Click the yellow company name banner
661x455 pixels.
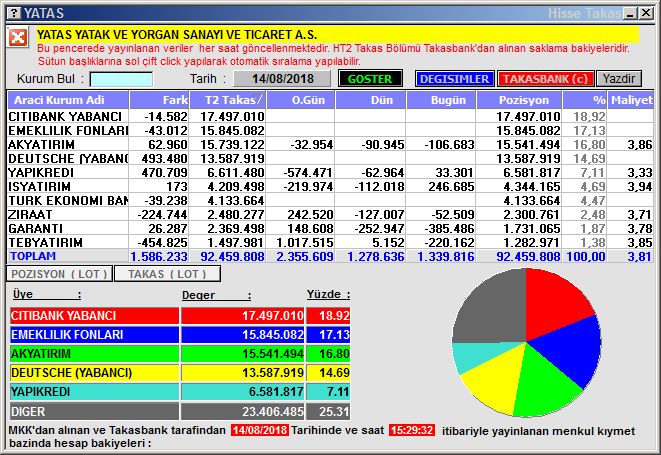pyautogui.click(x=337, y=35)
